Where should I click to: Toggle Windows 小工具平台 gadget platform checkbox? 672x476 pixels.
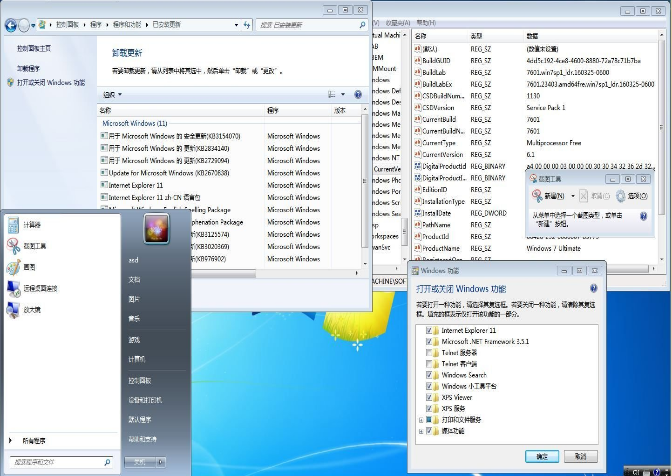[429, 386]
